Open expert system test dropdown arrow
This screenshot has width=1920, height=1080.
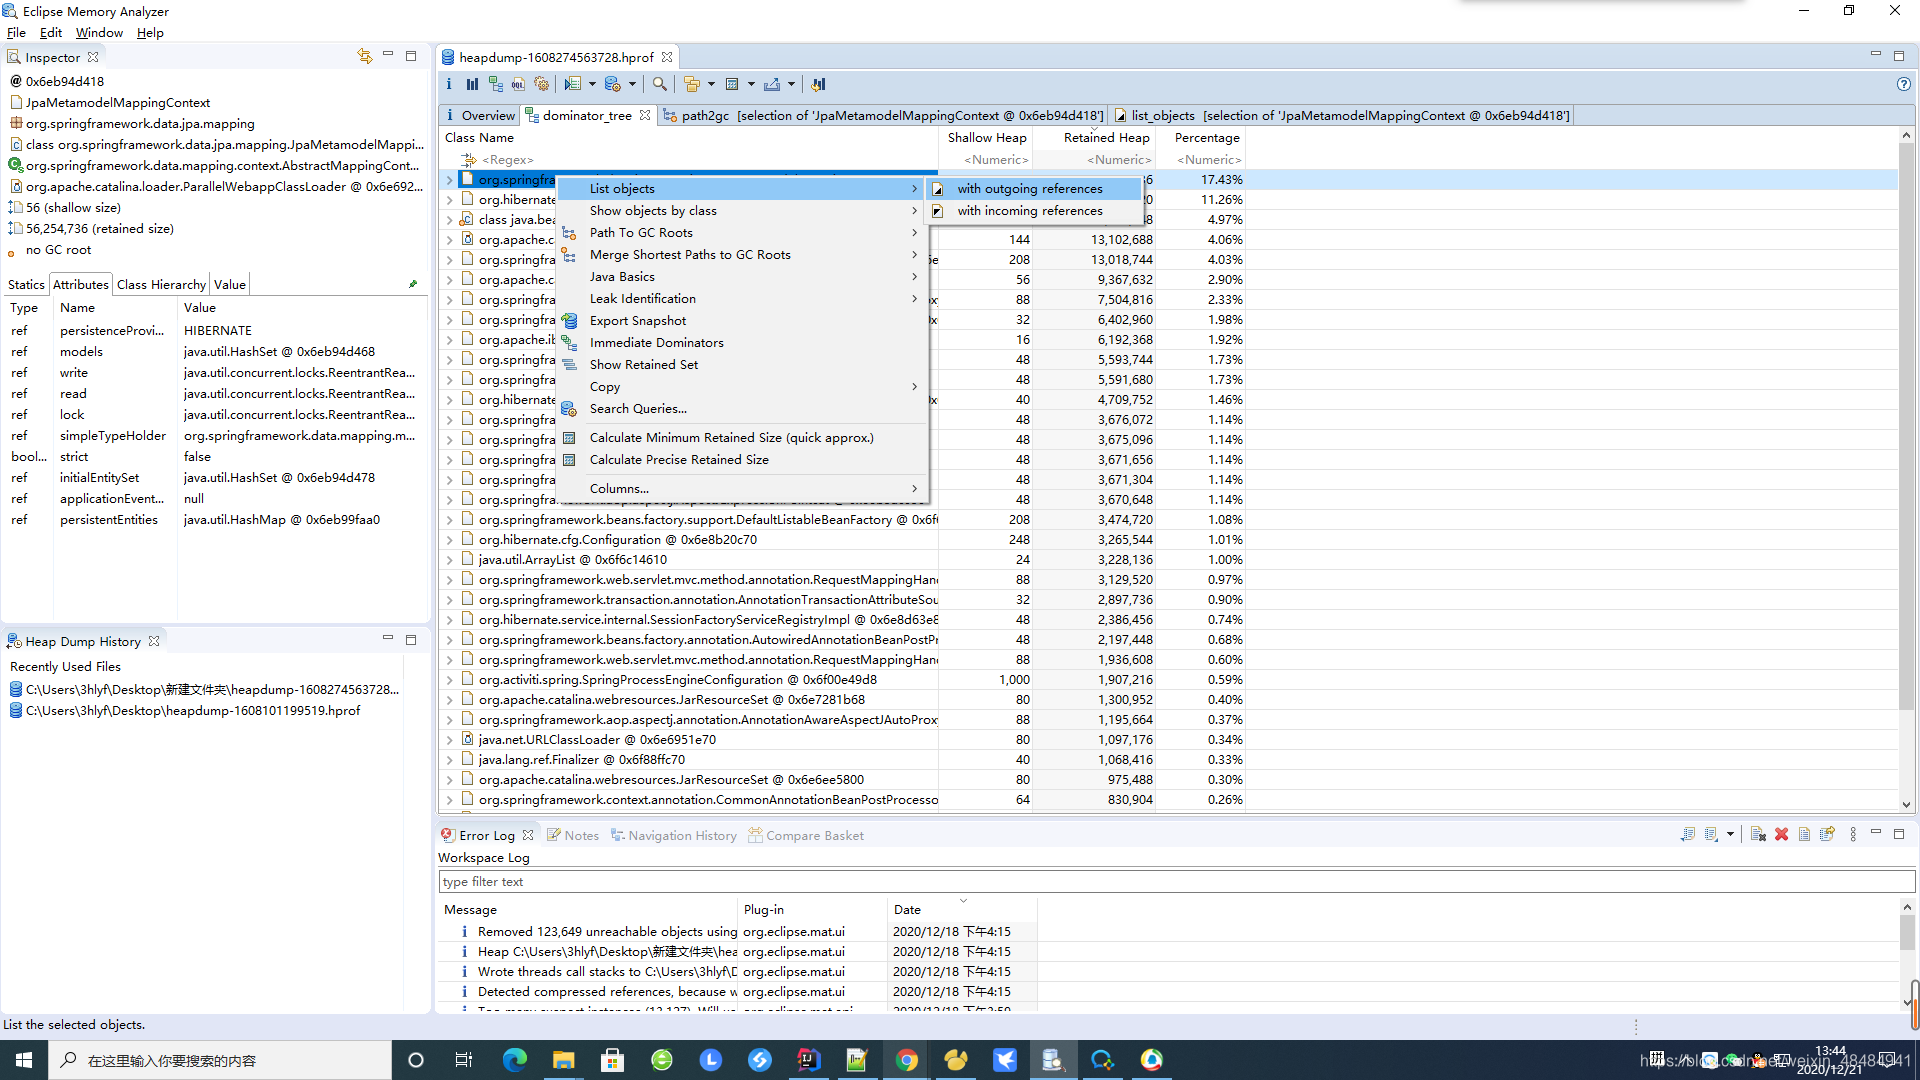pyautogui.click(x=592, y=84)
